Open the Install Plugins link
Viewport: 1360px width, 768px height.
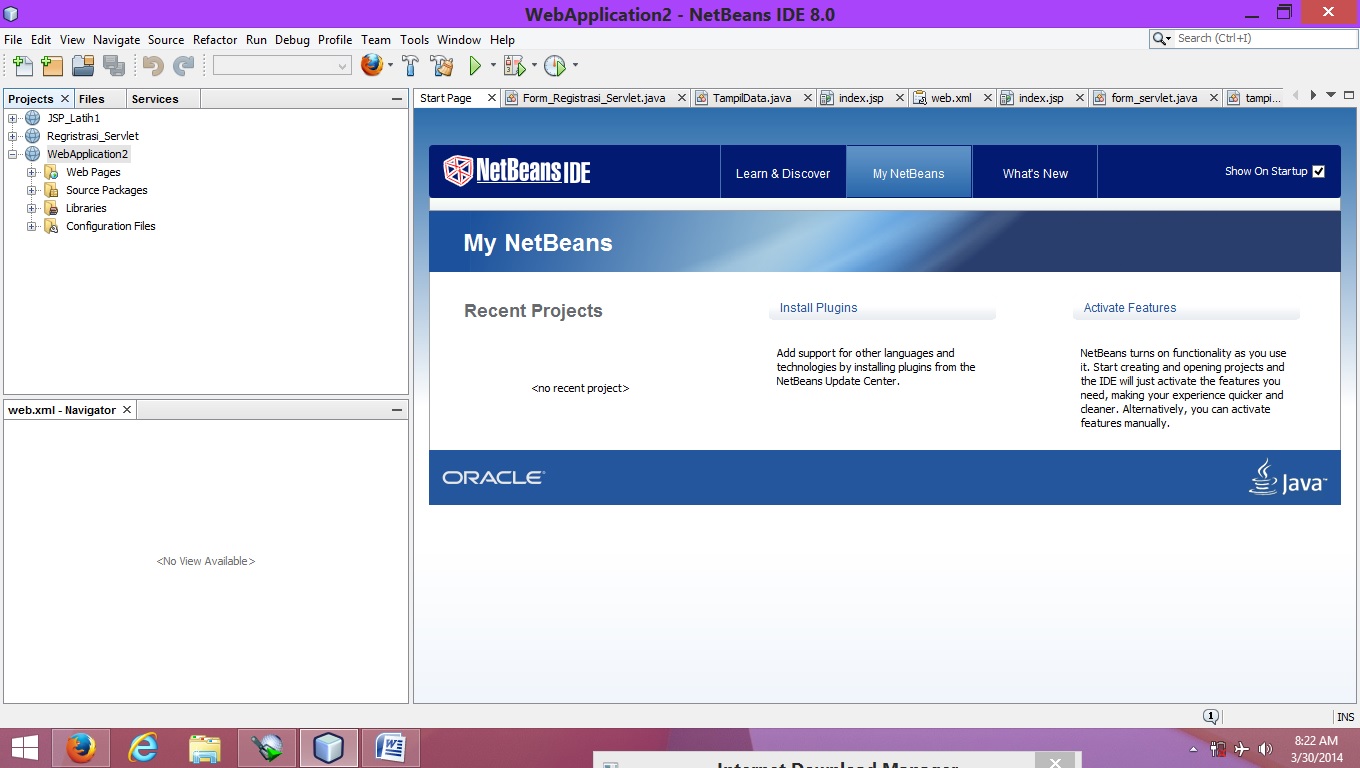818,307
